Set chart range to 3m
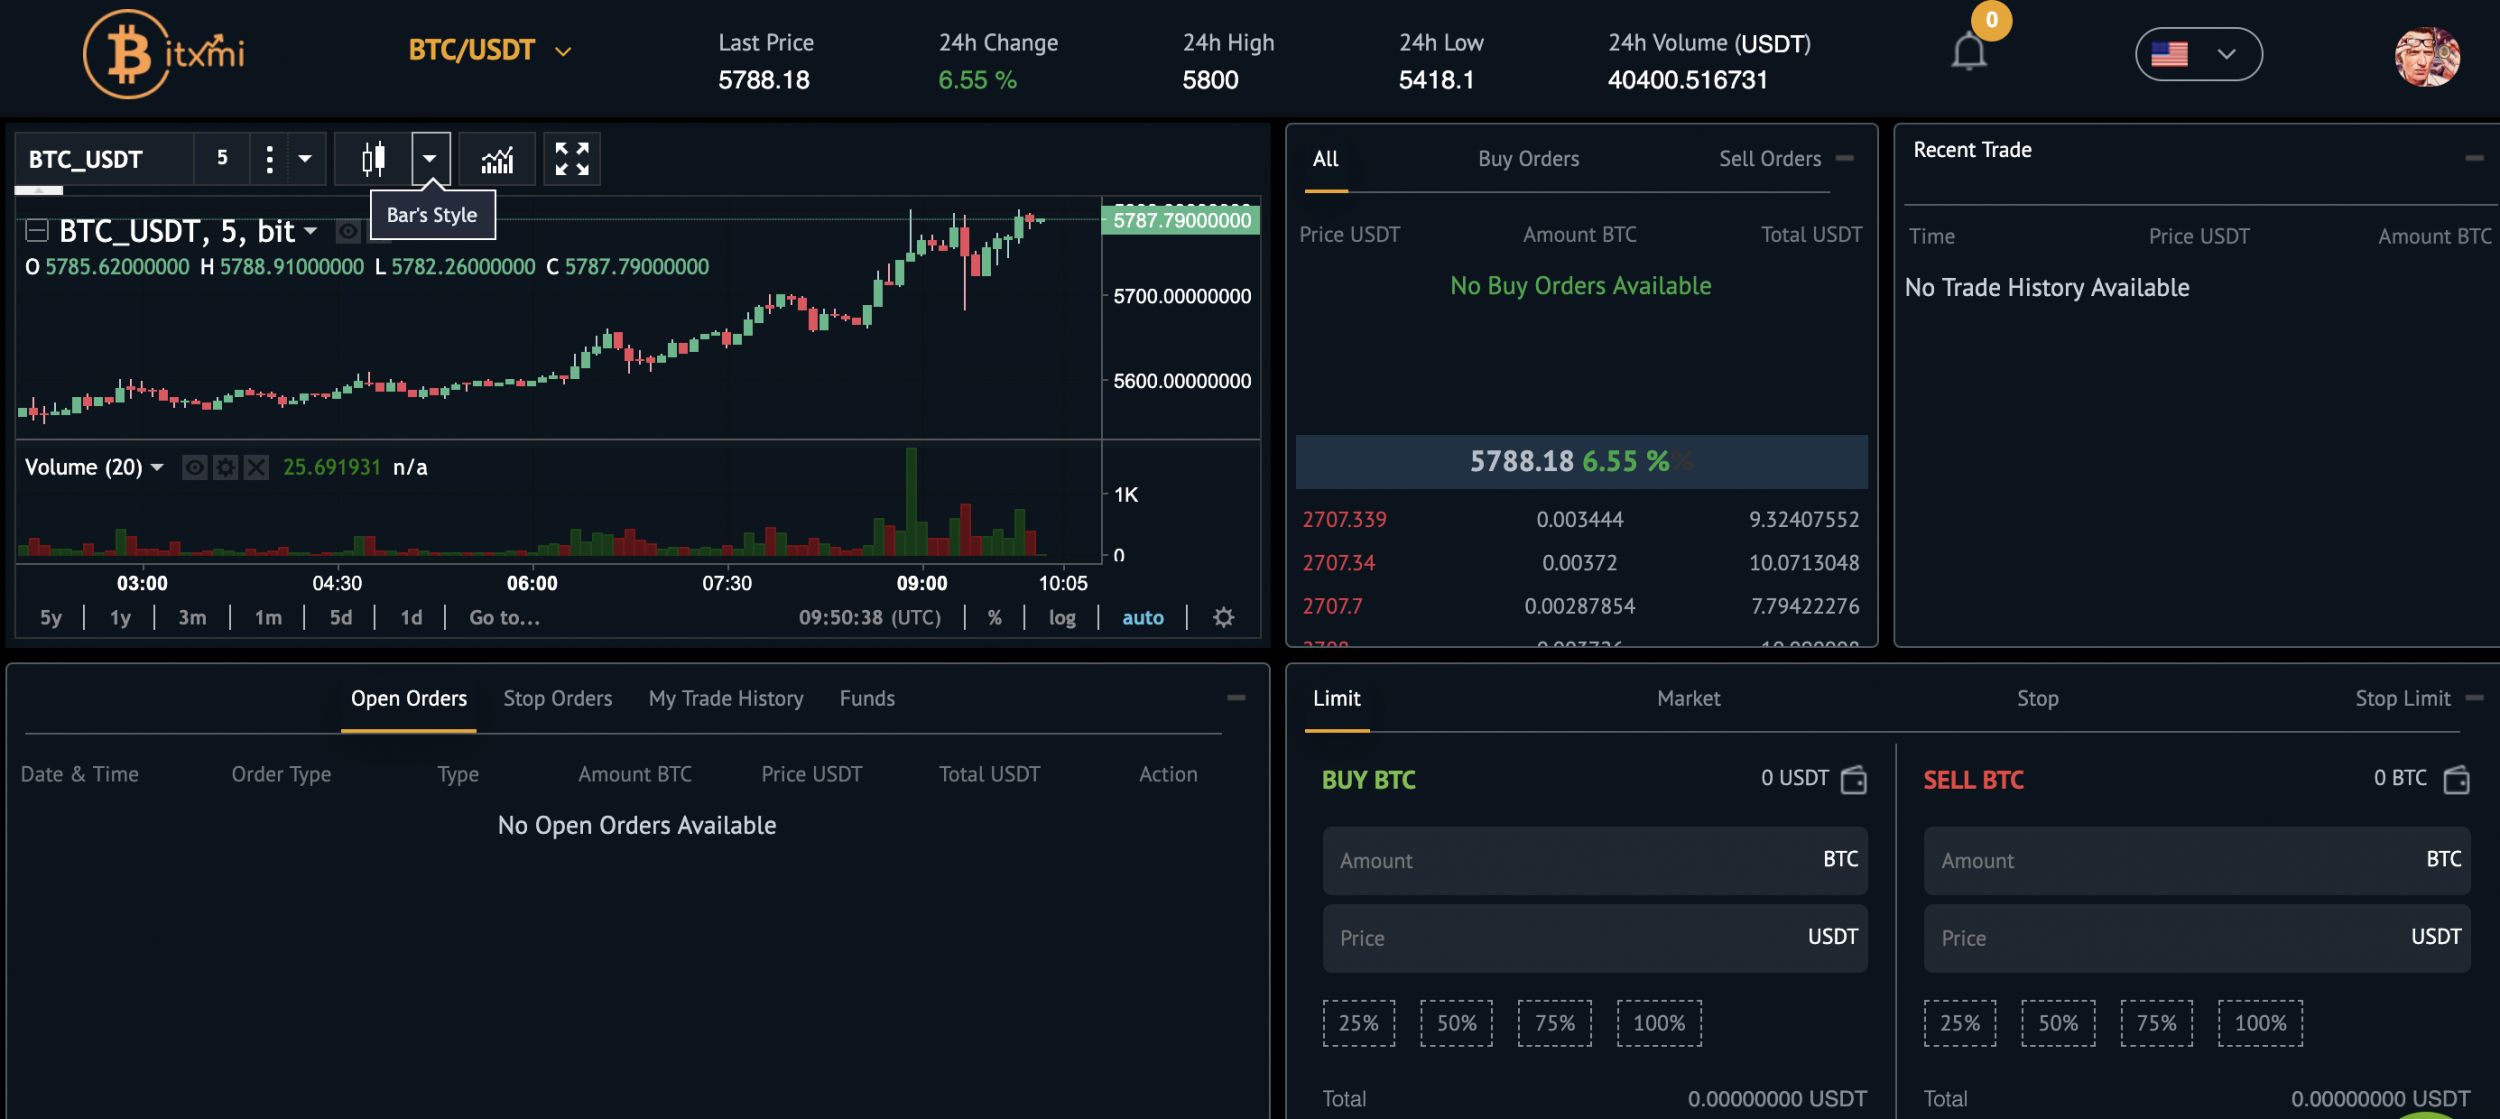The width and height of the screenshot is (2500, 1119). tap(192, 618)
